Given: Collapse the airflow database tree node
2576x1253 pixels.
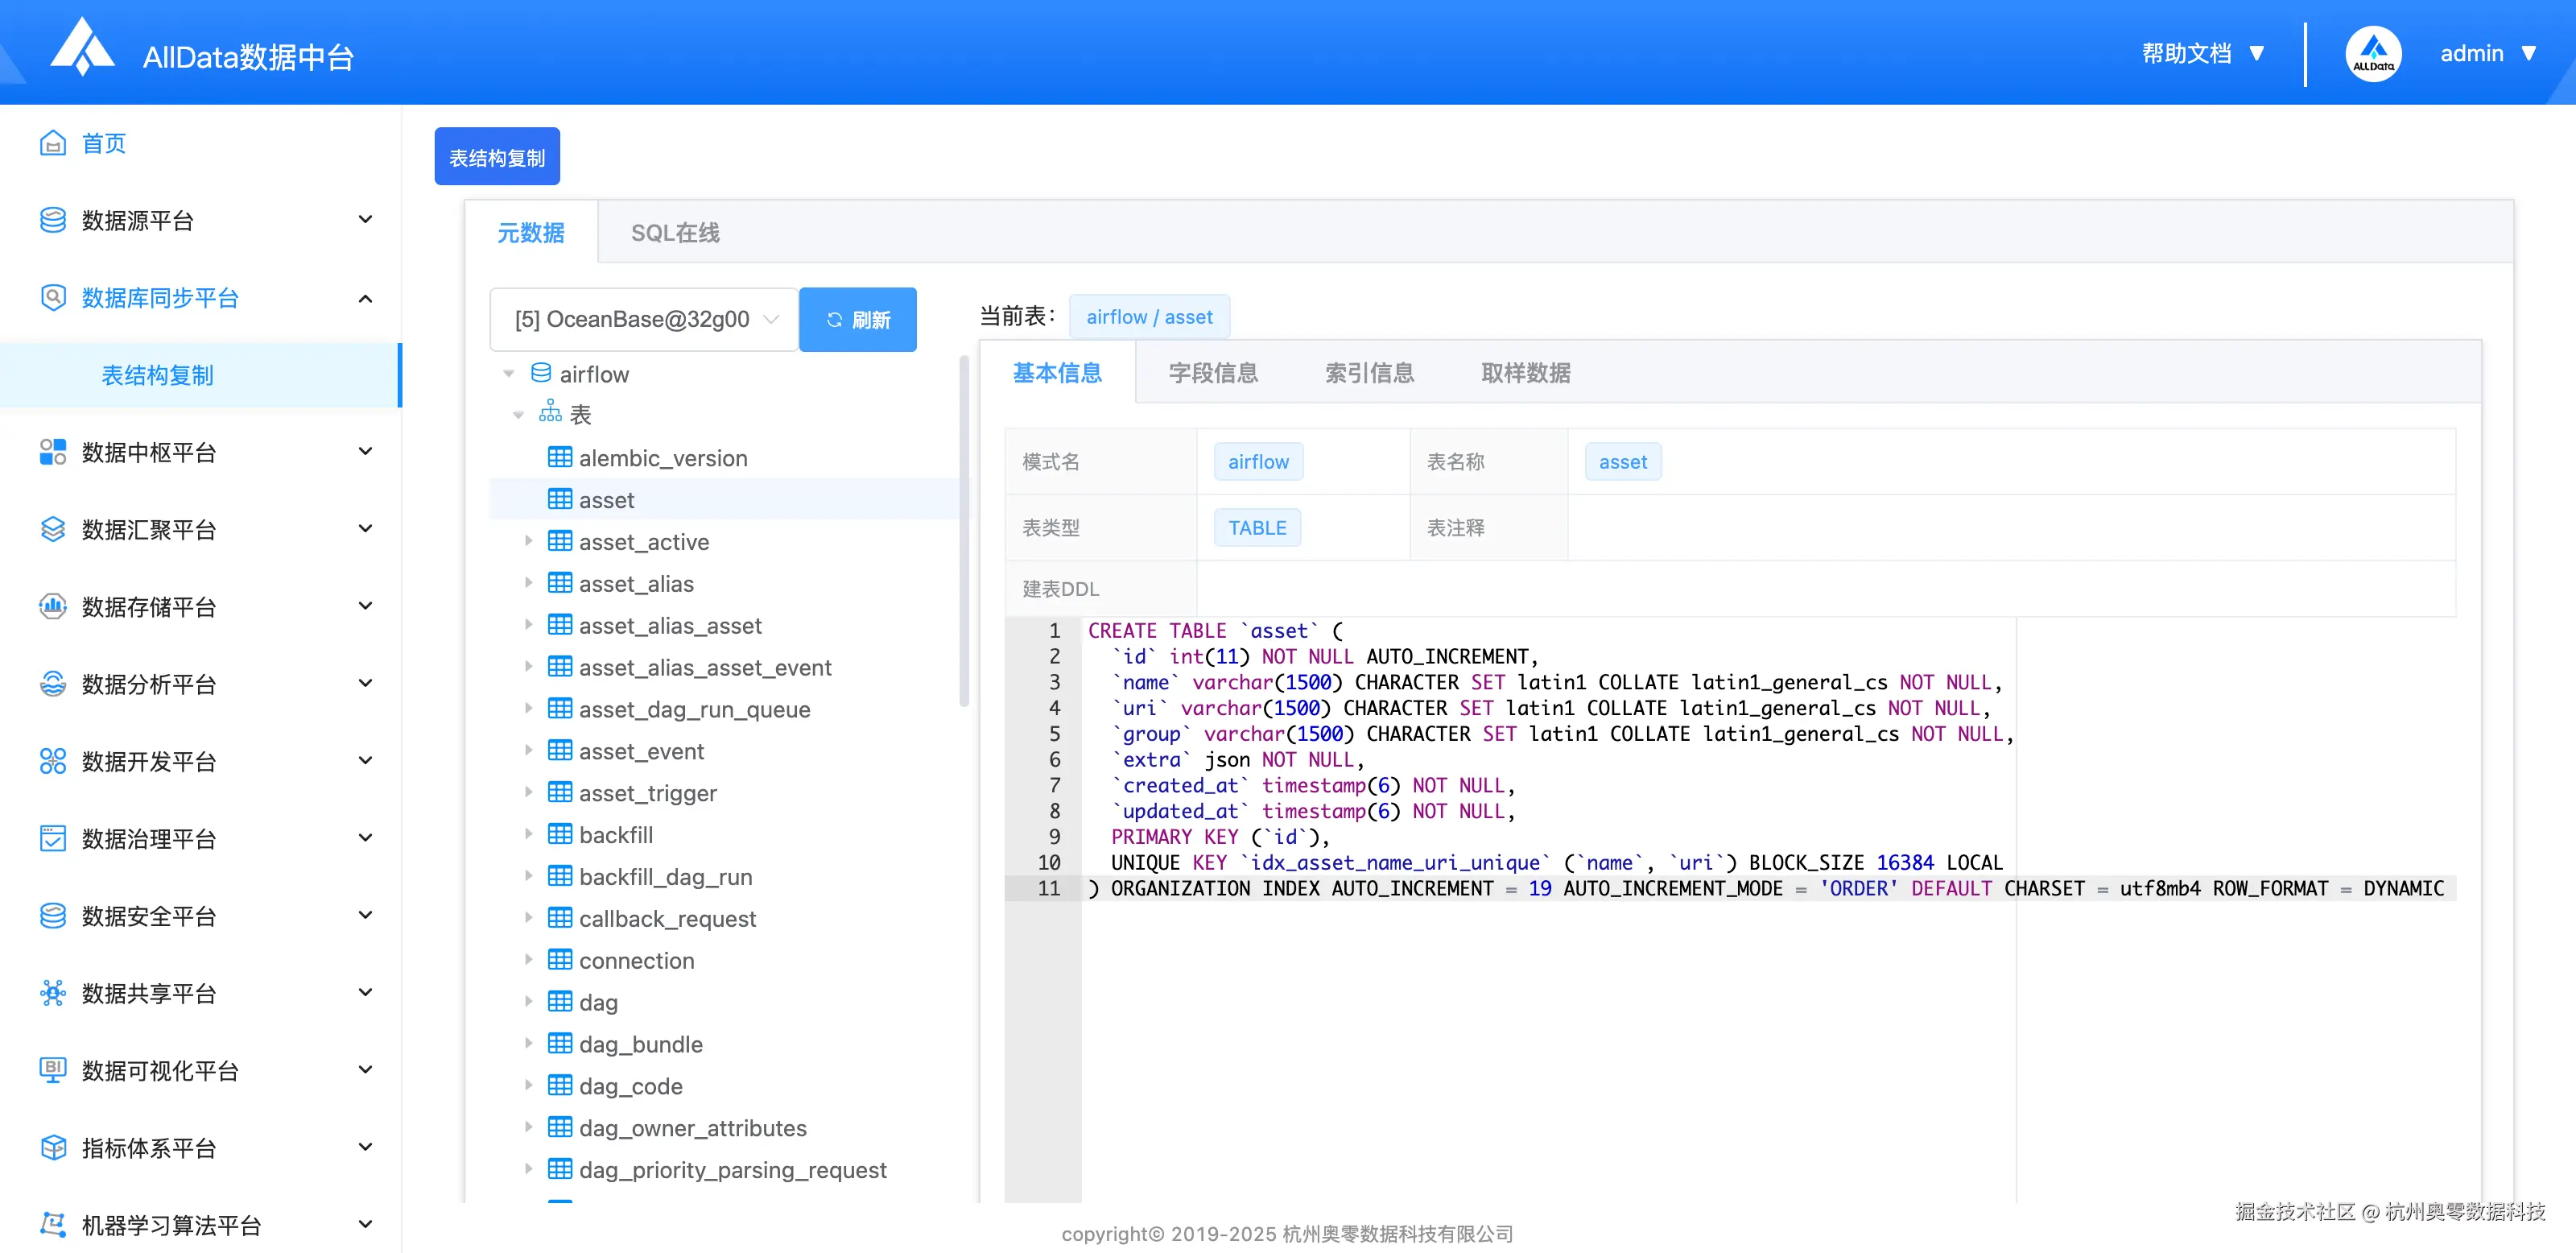Looking at the screenshot, I should coord(509,374).
